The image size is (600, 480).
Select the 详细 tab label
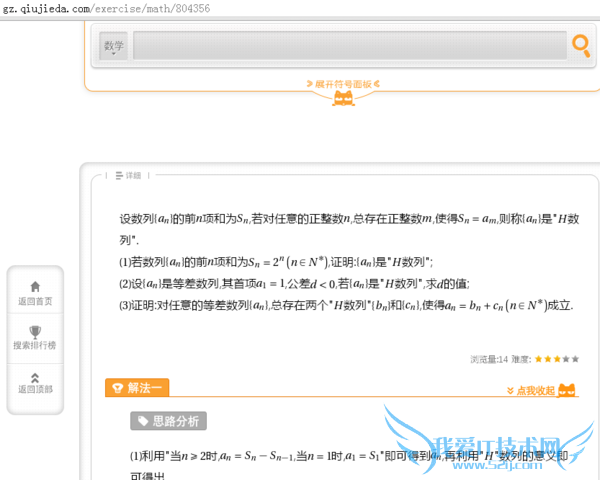pos(133,175)
